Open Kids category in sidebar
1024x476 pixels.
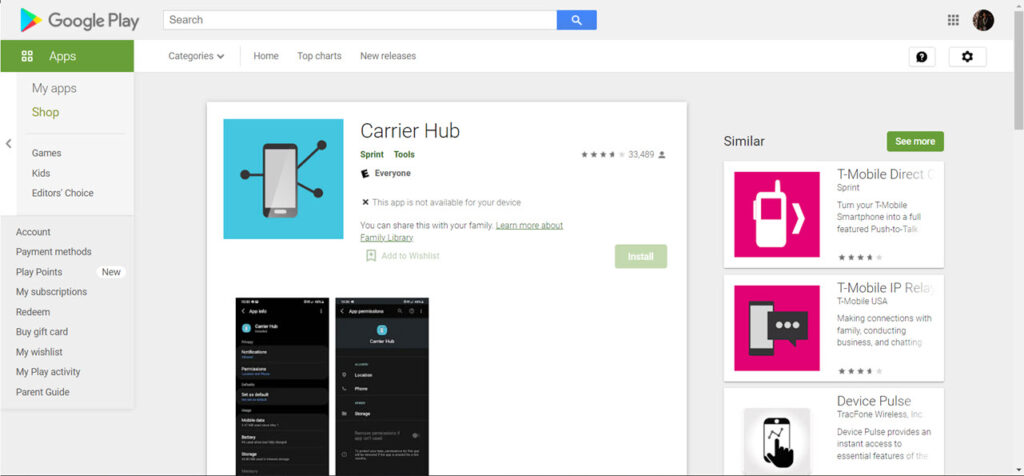[x=41, y=173]
